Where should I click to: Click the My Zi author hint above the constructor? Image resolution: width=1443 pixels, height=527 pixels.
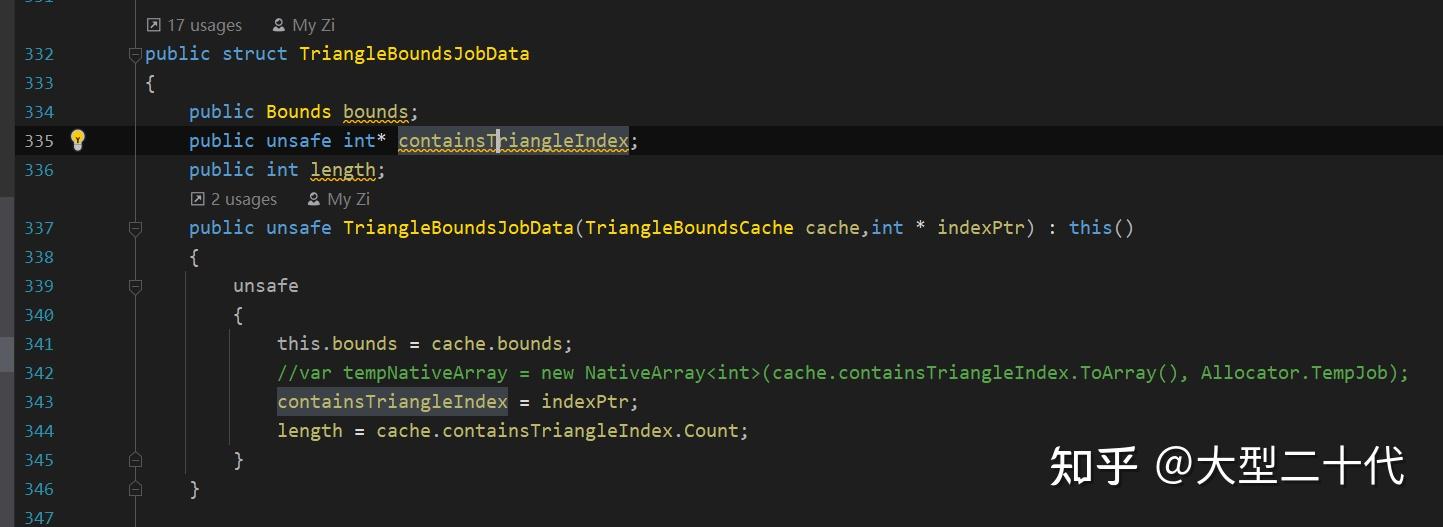coord(339,199)
